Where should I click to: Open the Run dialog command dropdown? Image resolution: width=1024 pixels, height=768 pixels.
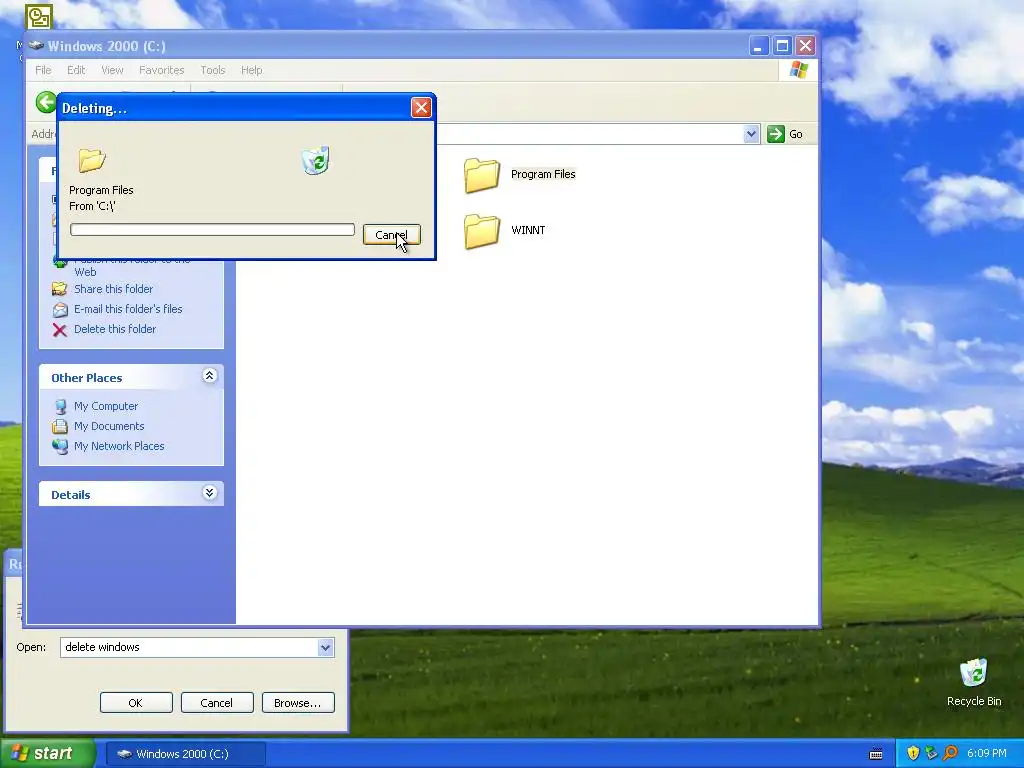[x=326, y=647]
